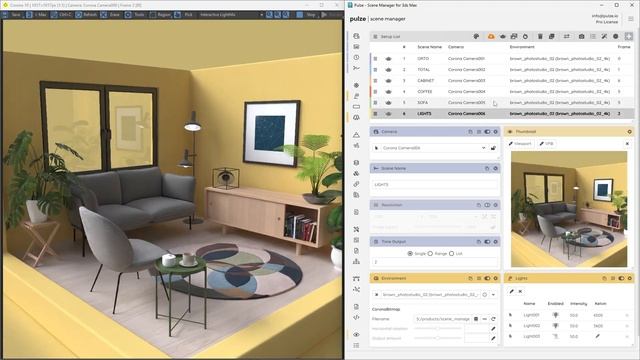
Task: Toggle the teapot render icon for SOFA row
Action: tap(388, 102)
